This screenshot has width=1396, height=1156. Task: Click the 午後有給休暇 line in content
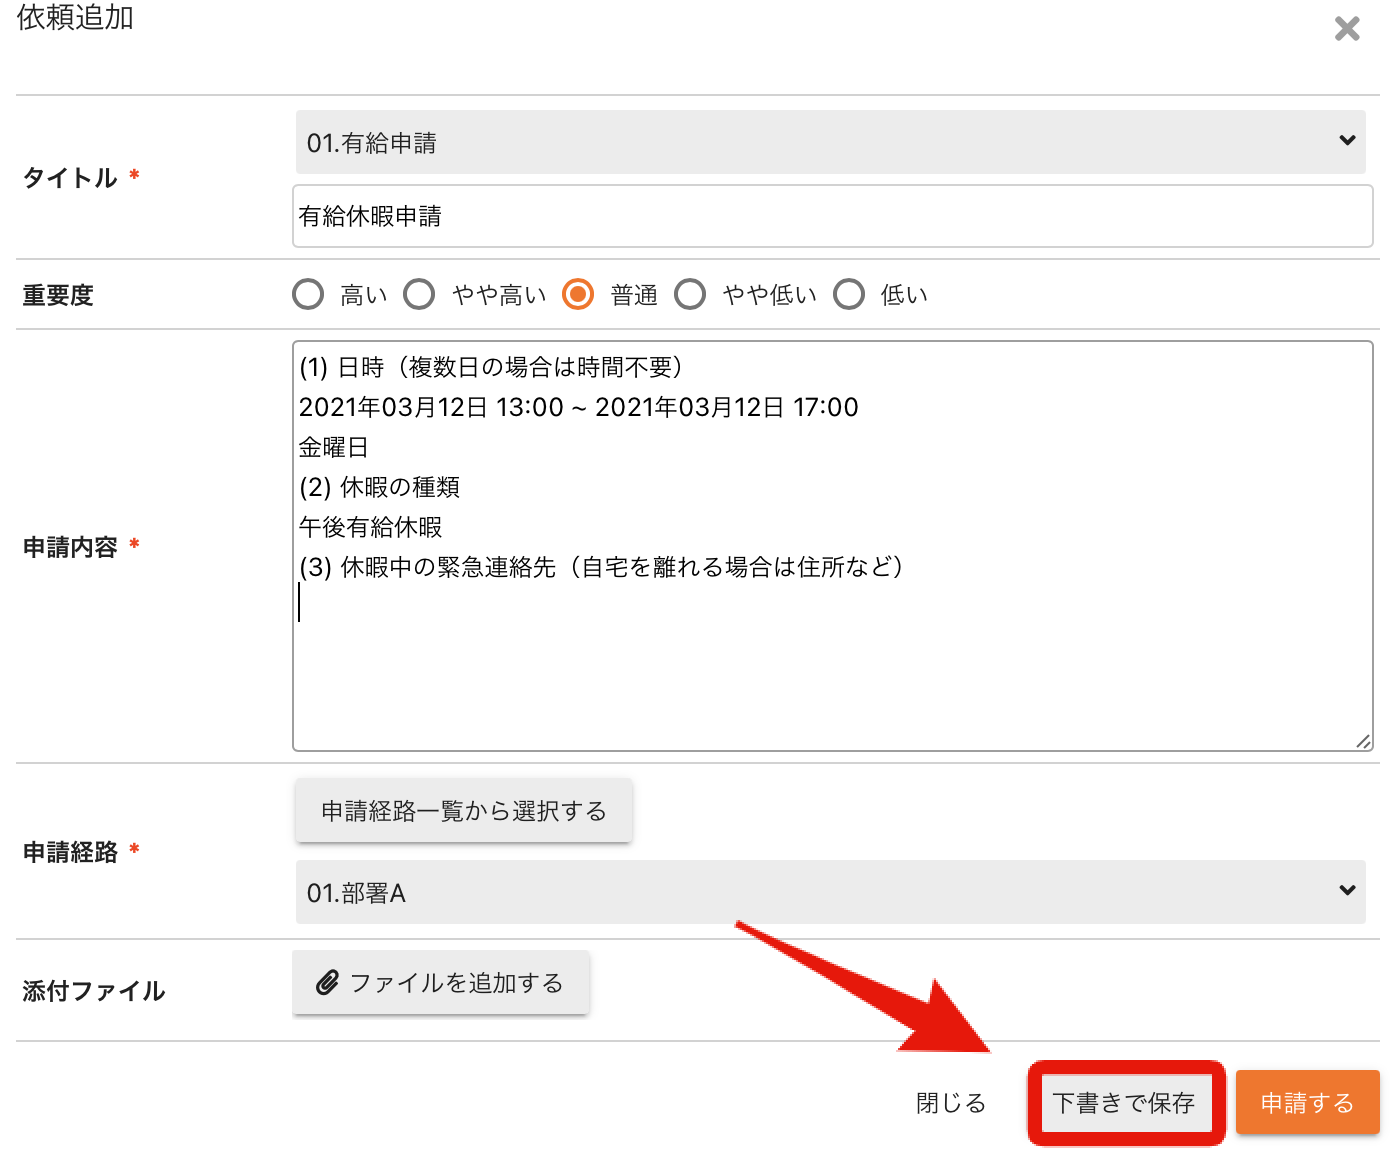tap(370, 527)
